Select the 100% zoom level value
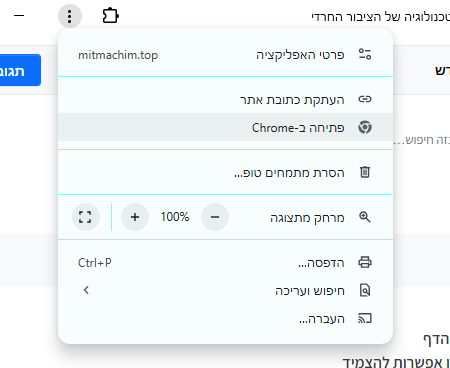The height and width of the screenshot is (368, 450). click(x=175, y=217)
